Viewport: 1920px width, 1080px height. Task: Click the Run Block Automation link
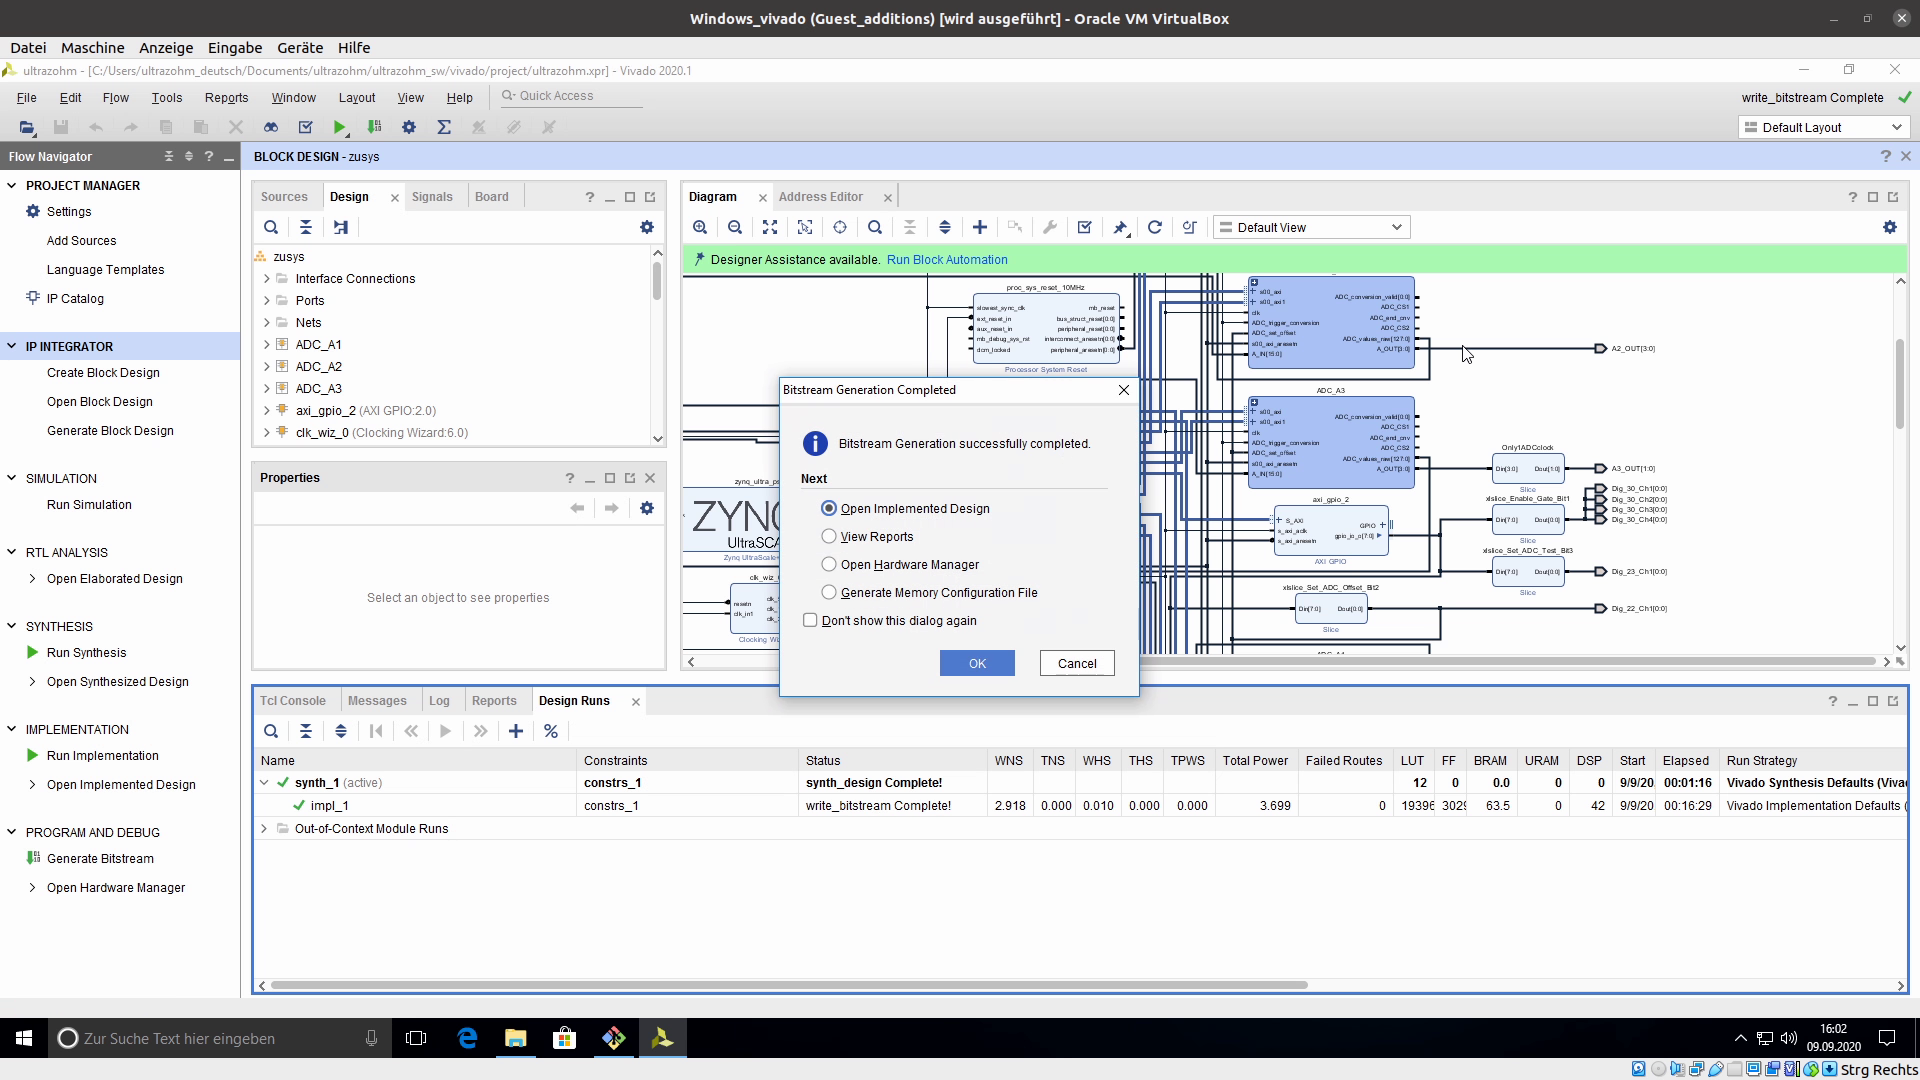click(x=946, y=259)
